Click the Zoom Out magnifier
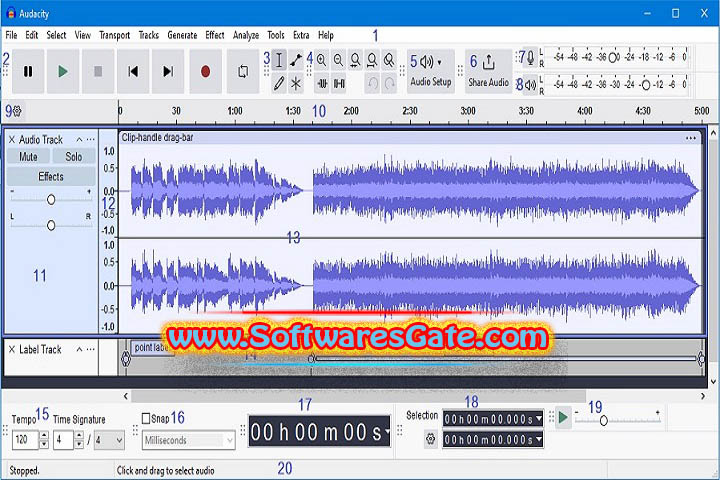 (x=338, y=60)
